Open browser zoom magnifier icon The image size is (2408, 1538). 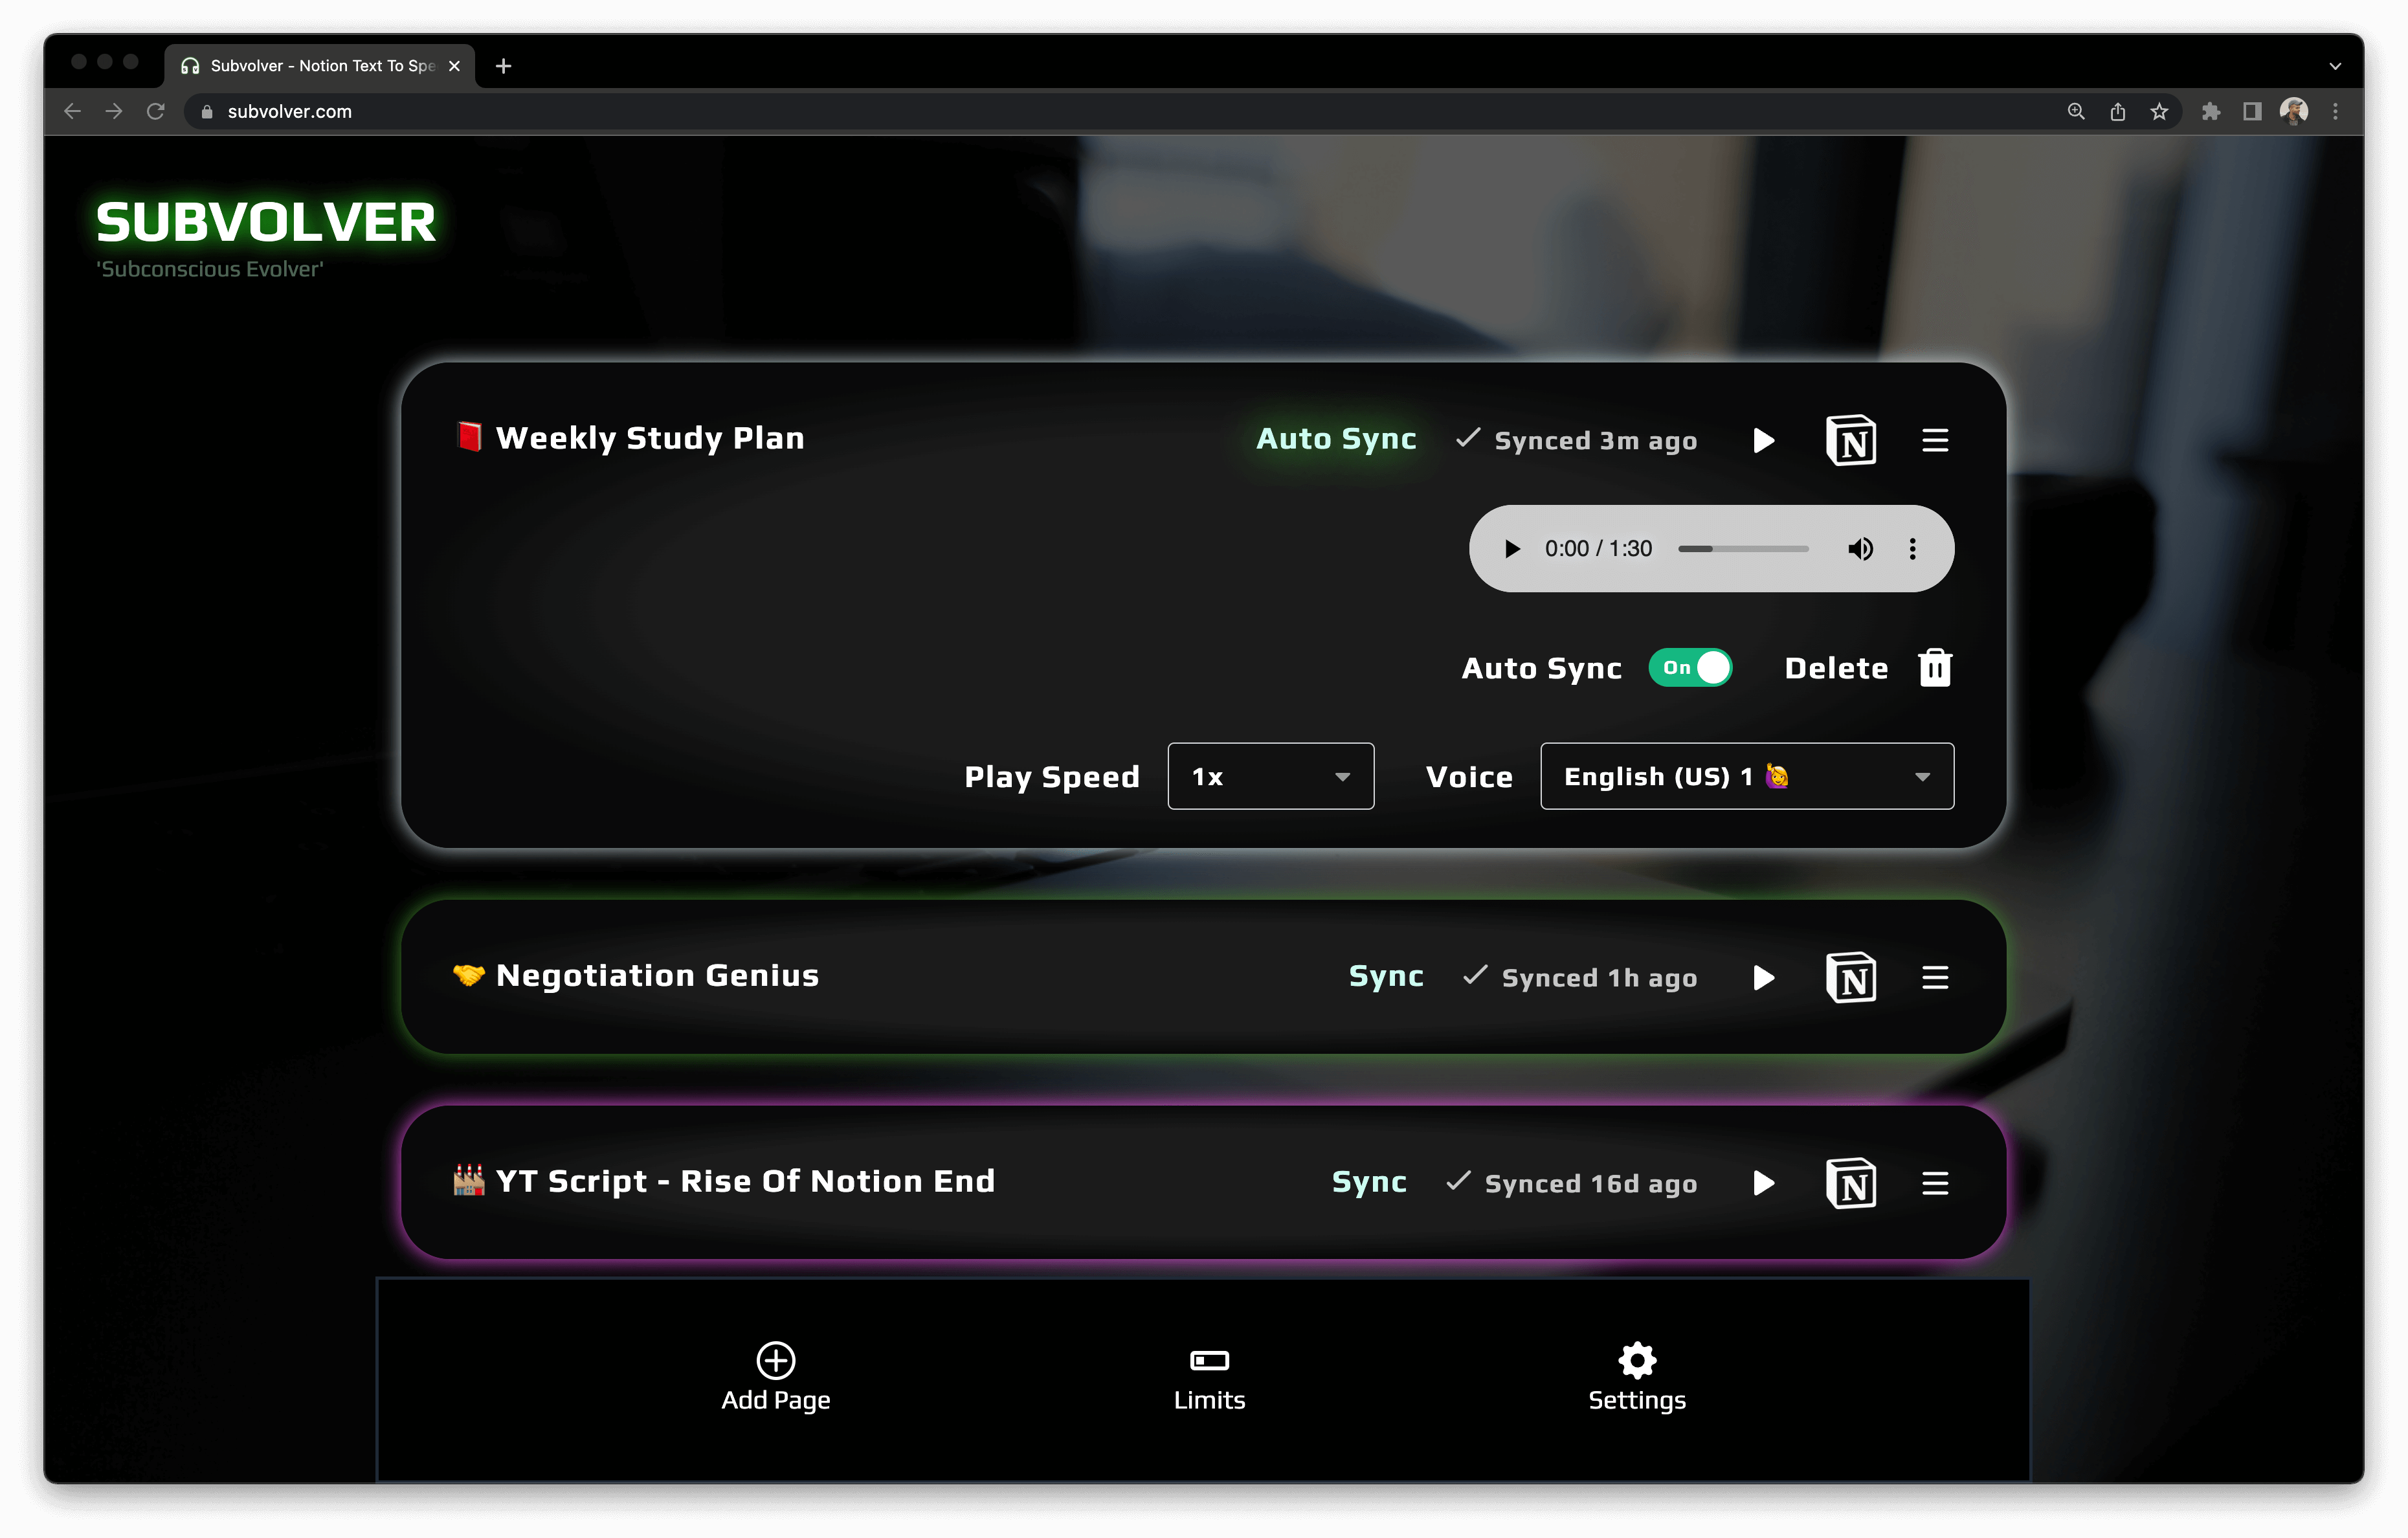pos(2076,111)
